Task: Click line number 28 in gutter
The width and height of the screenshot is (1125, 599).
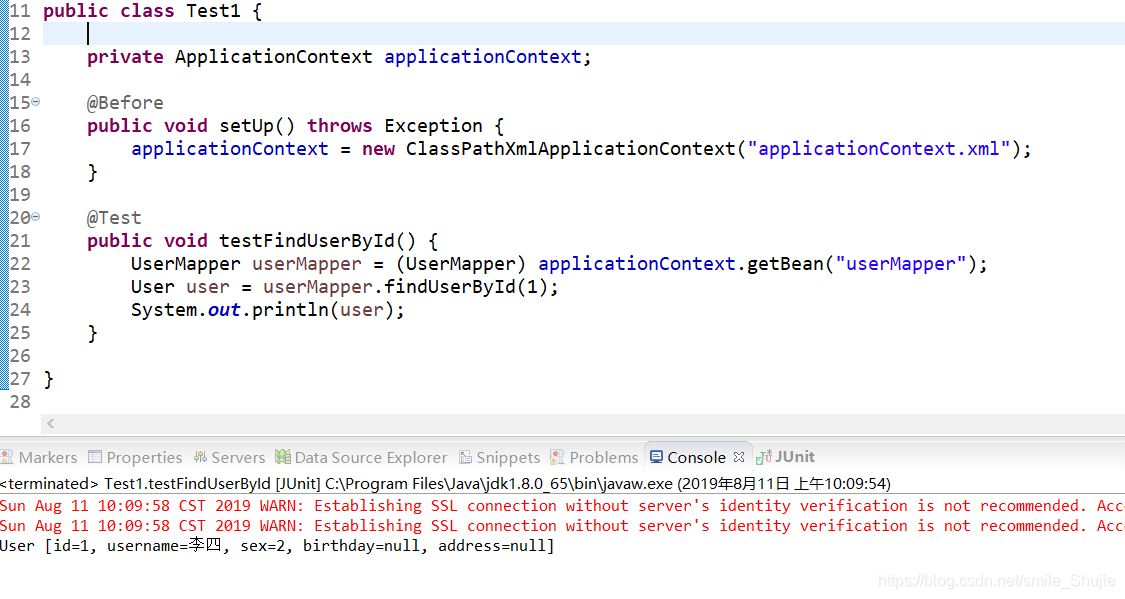Action: [20, 402]
